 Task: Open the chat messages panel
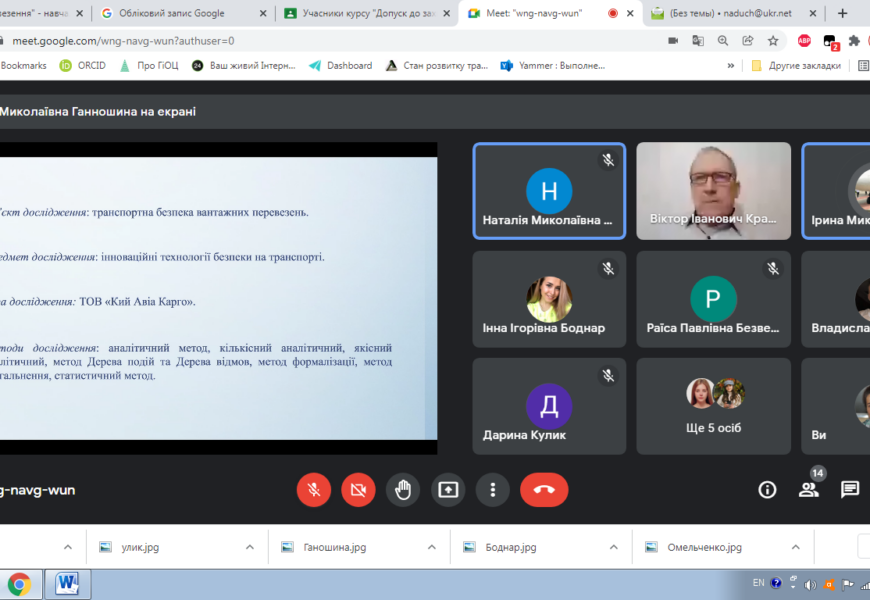click(x=849, y=490)
